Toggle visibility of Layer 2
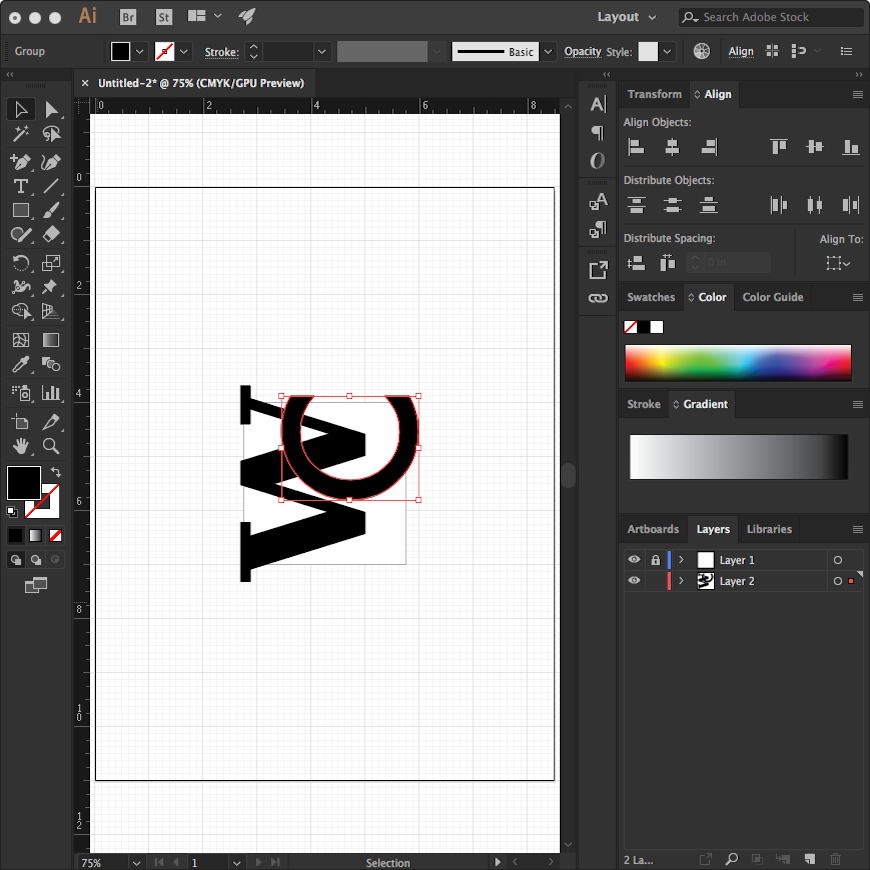This screenshot has width=870, height=870. point(634,581)
